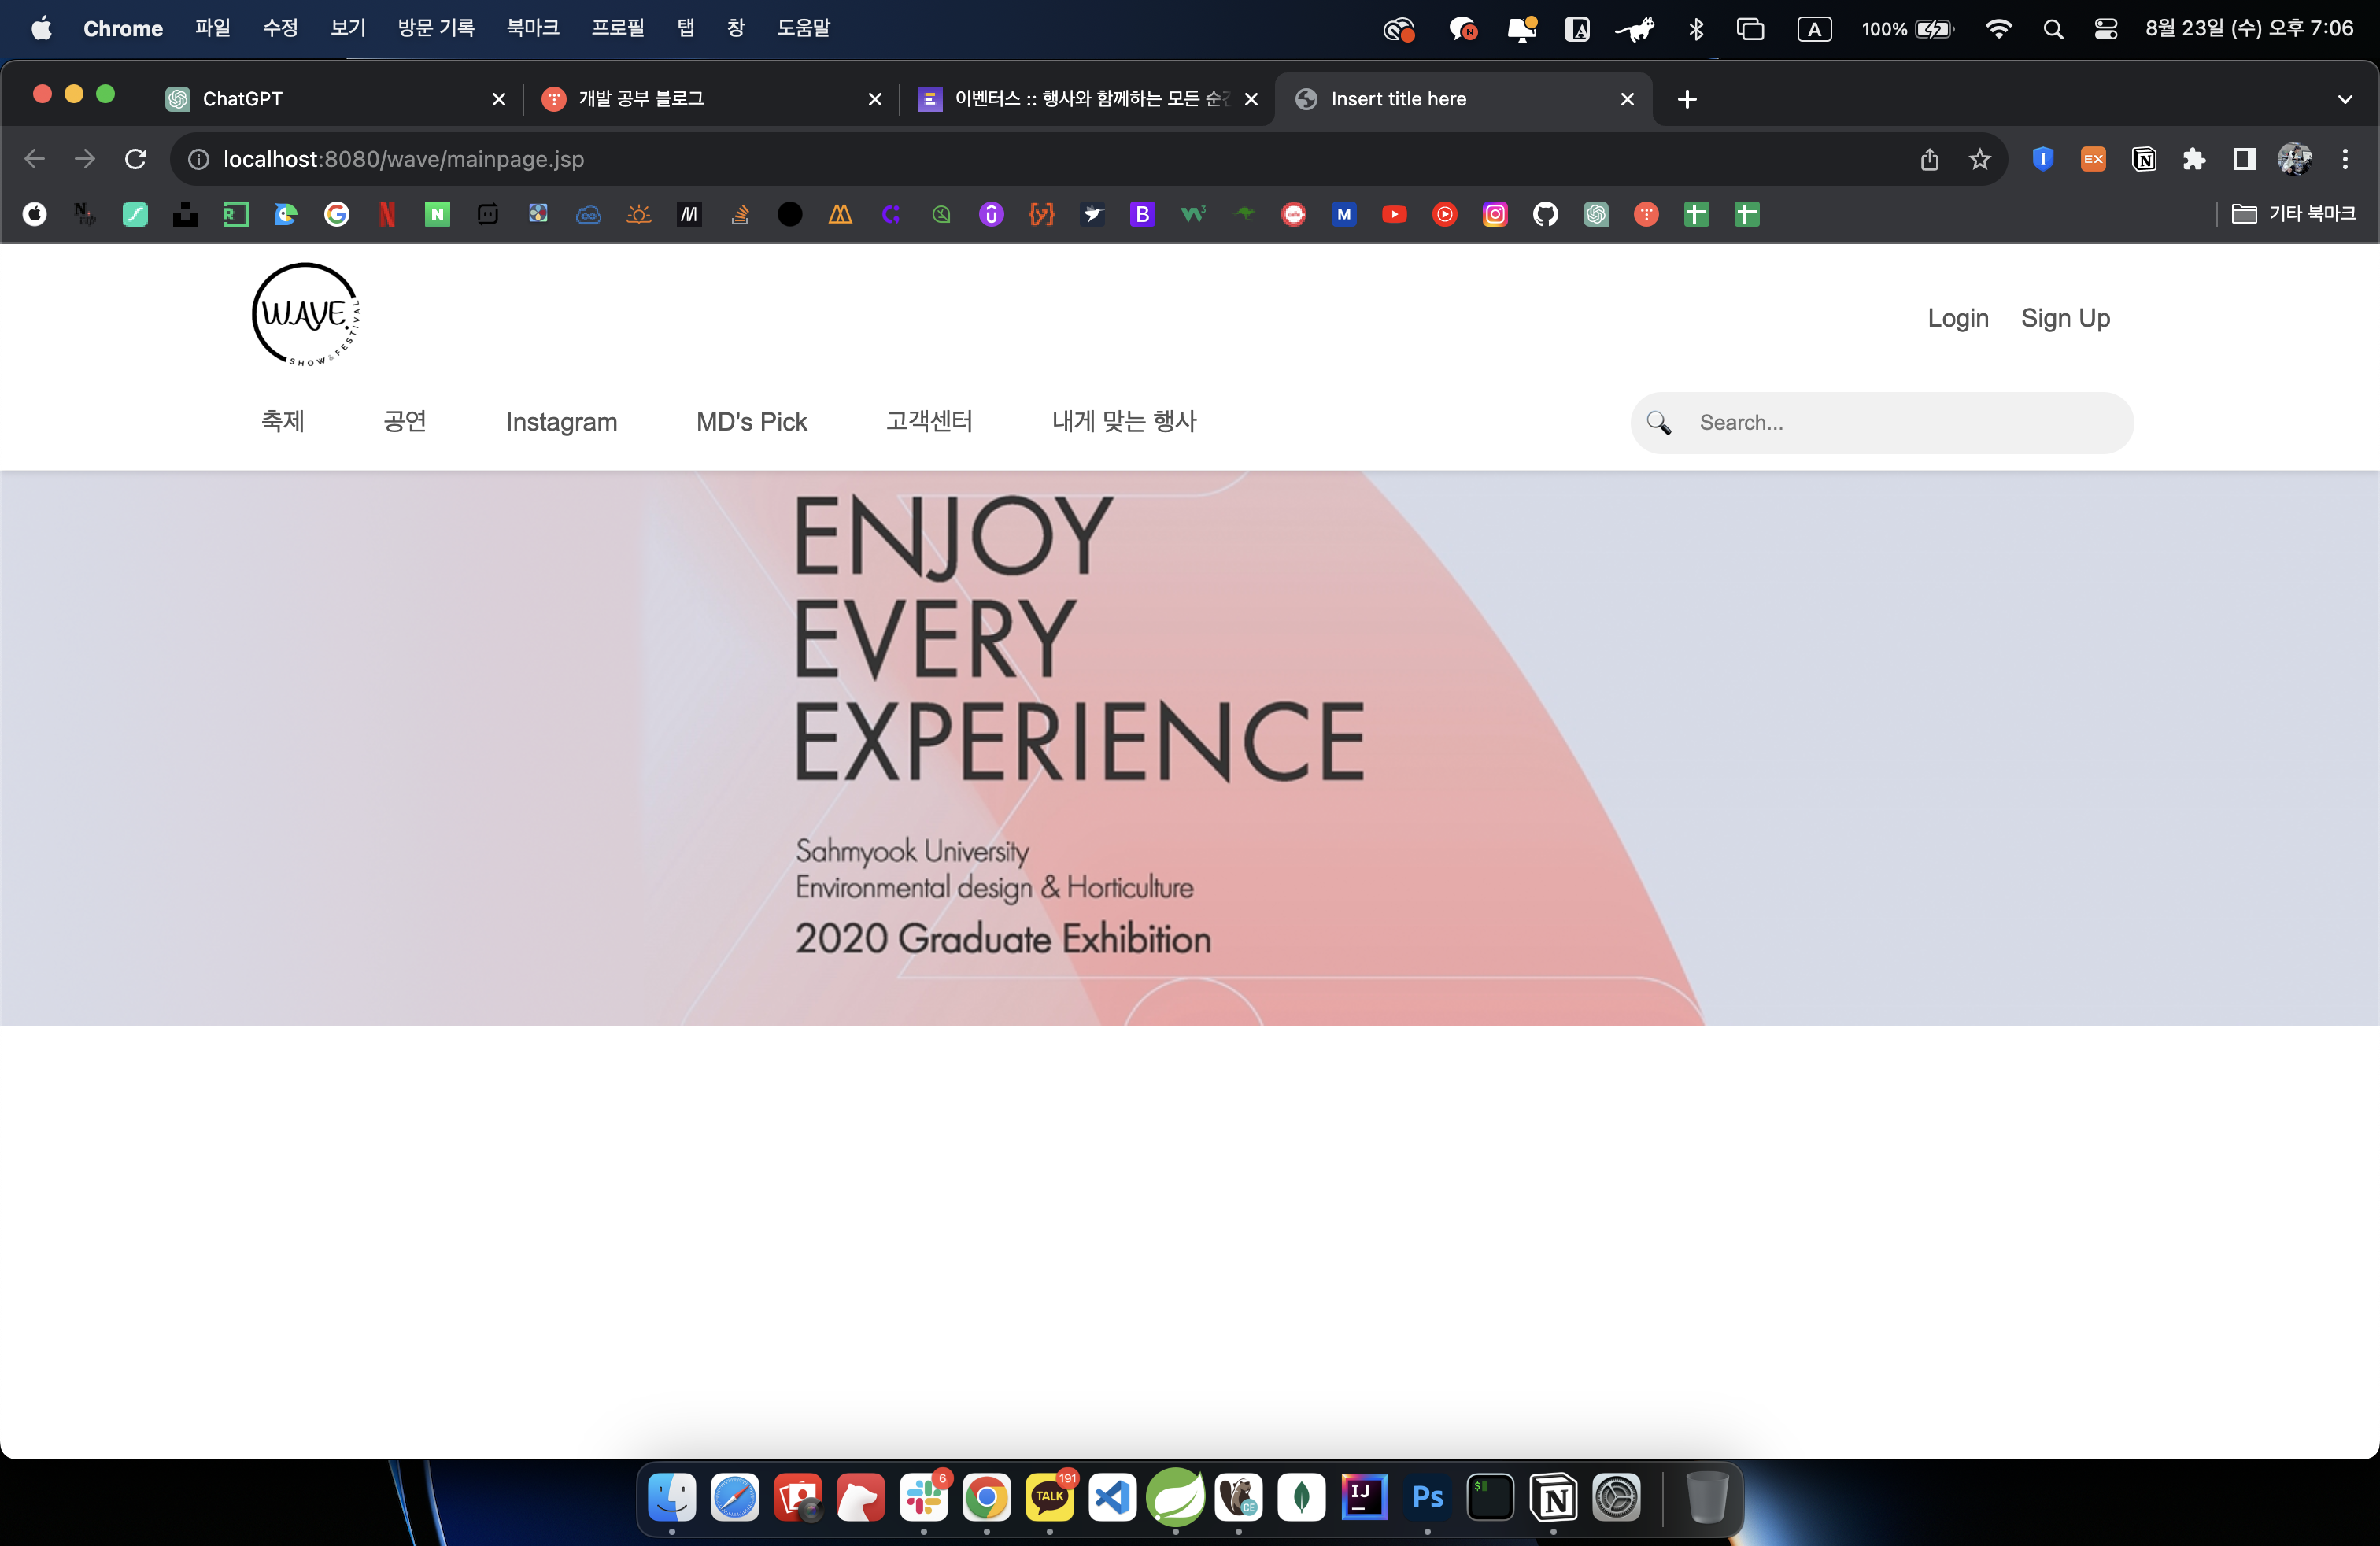2380x1546 pixels.
Task: Click the Search input field
Action: (1900, 423)
